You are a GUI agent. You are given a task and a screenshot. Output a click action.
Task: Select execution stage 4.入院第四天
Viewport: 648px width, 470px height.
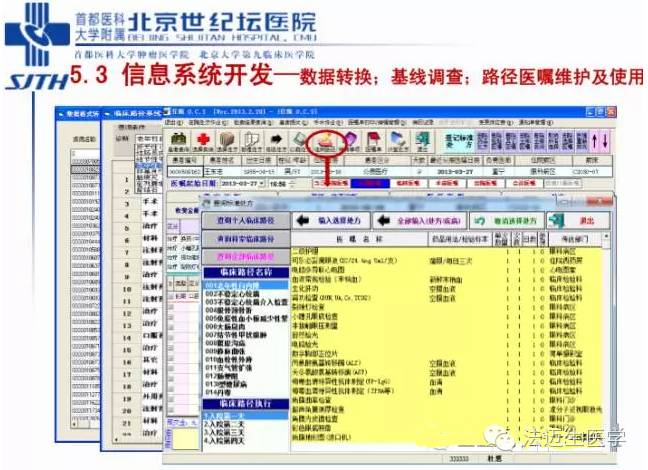click(224, 441)
